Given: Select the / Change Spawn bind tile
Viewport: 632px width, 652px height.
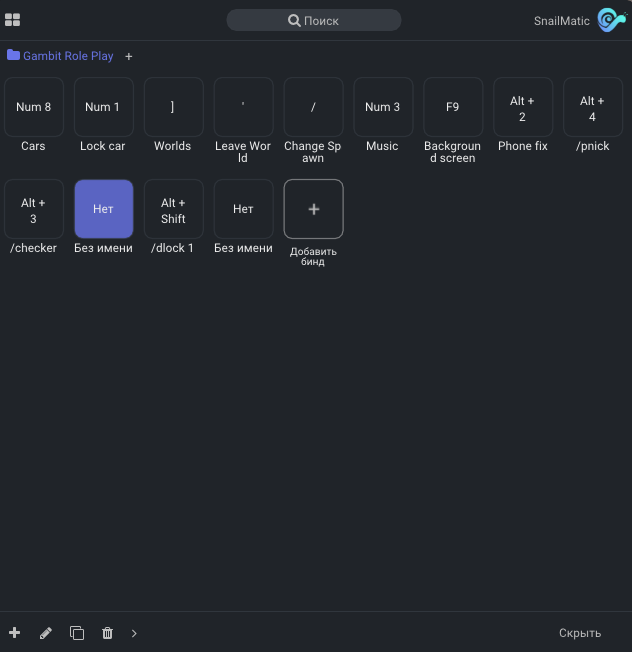Looking at the screenshot, I should coord(313,107).
